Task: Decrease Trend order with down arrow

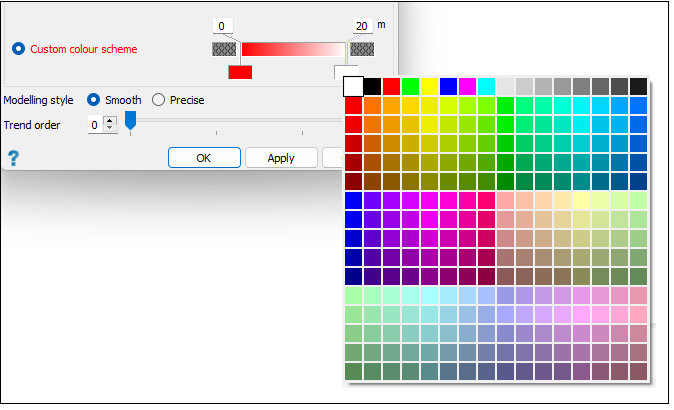Action: (110, 128)
